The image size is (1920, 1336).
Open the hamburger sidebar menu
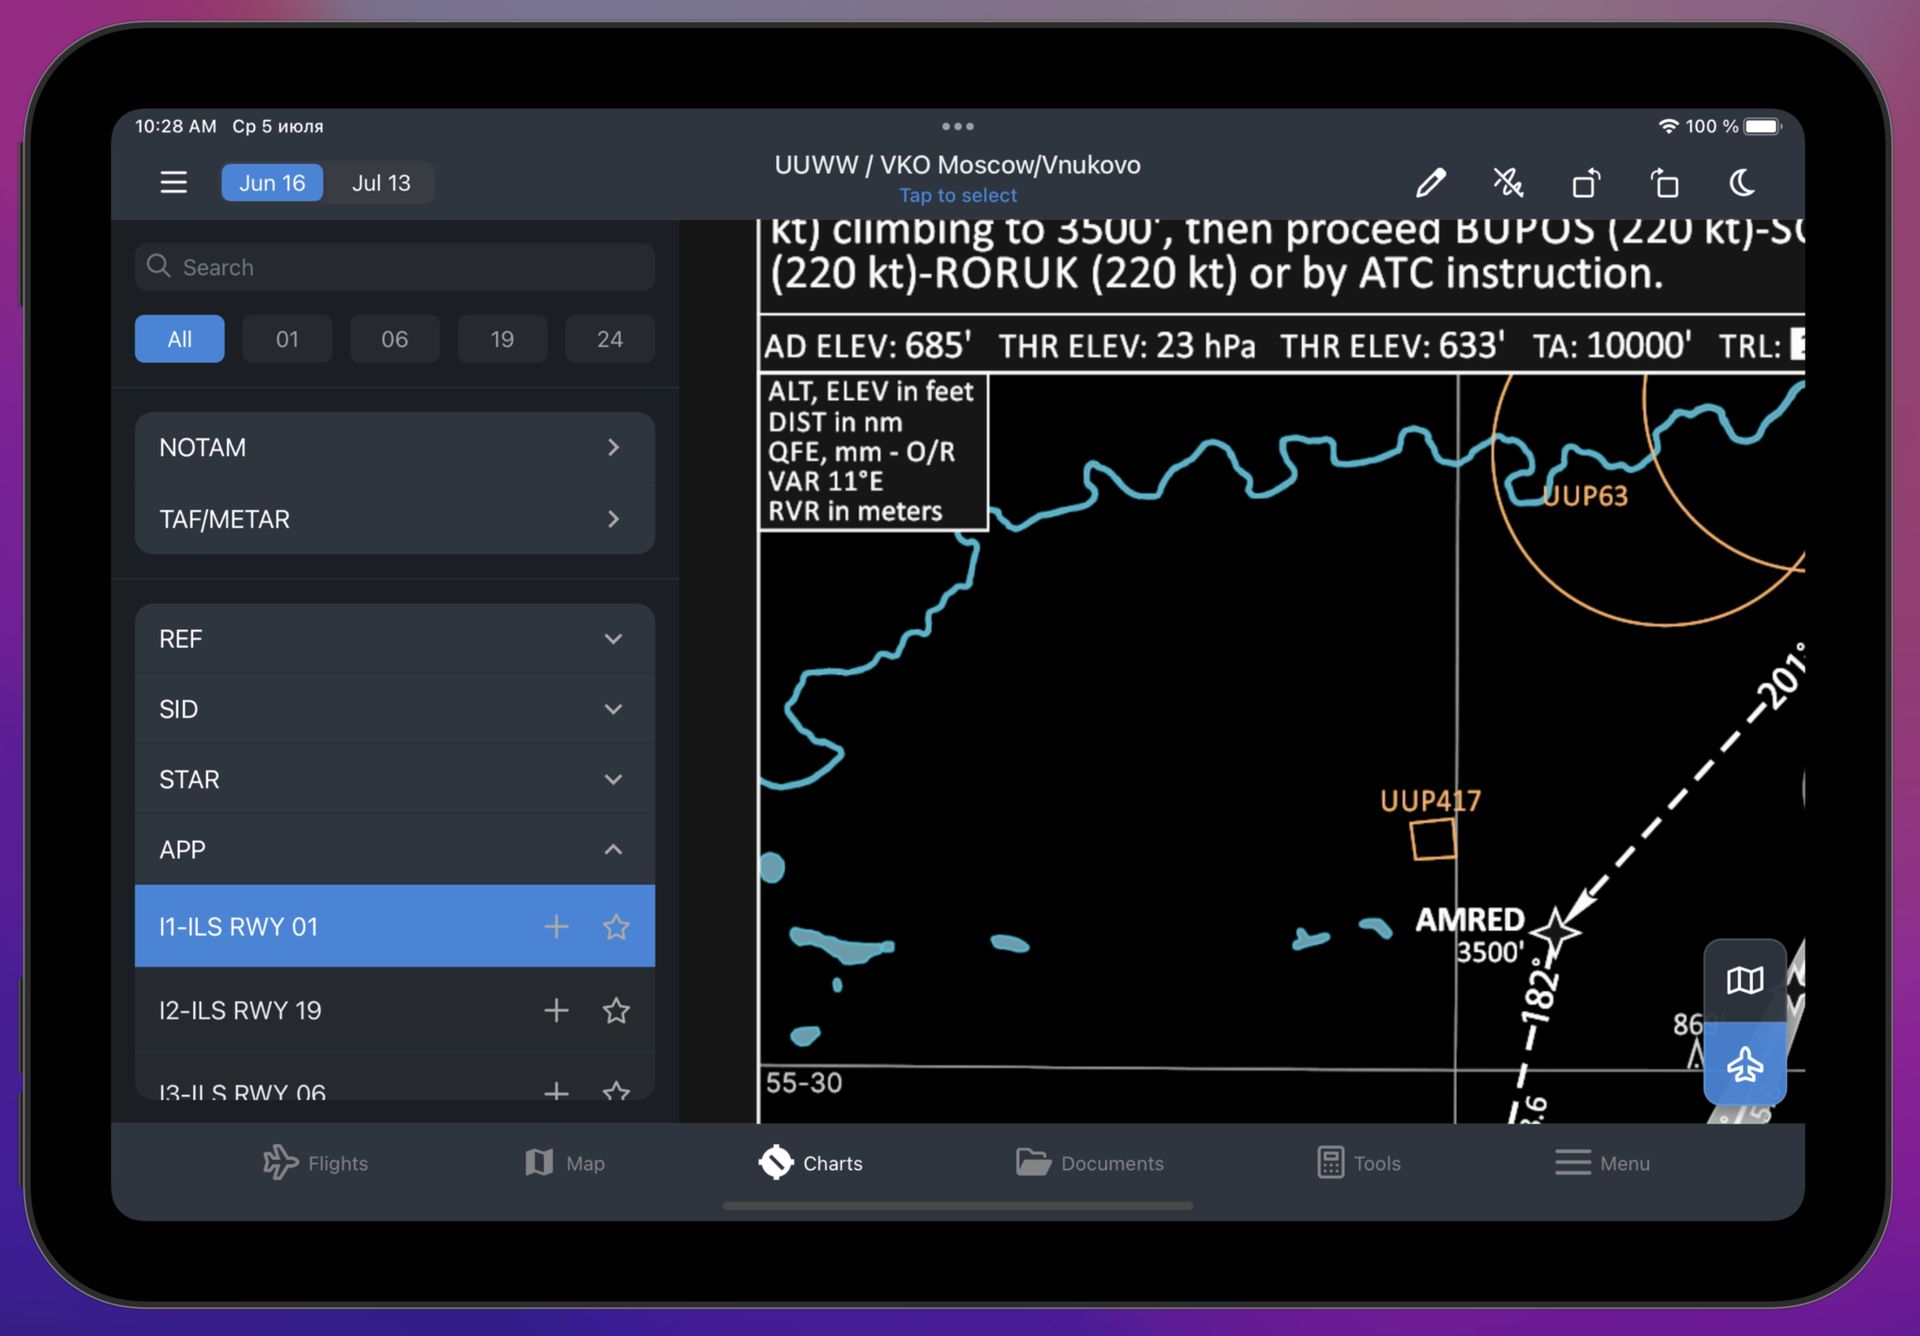coord(173,182)
